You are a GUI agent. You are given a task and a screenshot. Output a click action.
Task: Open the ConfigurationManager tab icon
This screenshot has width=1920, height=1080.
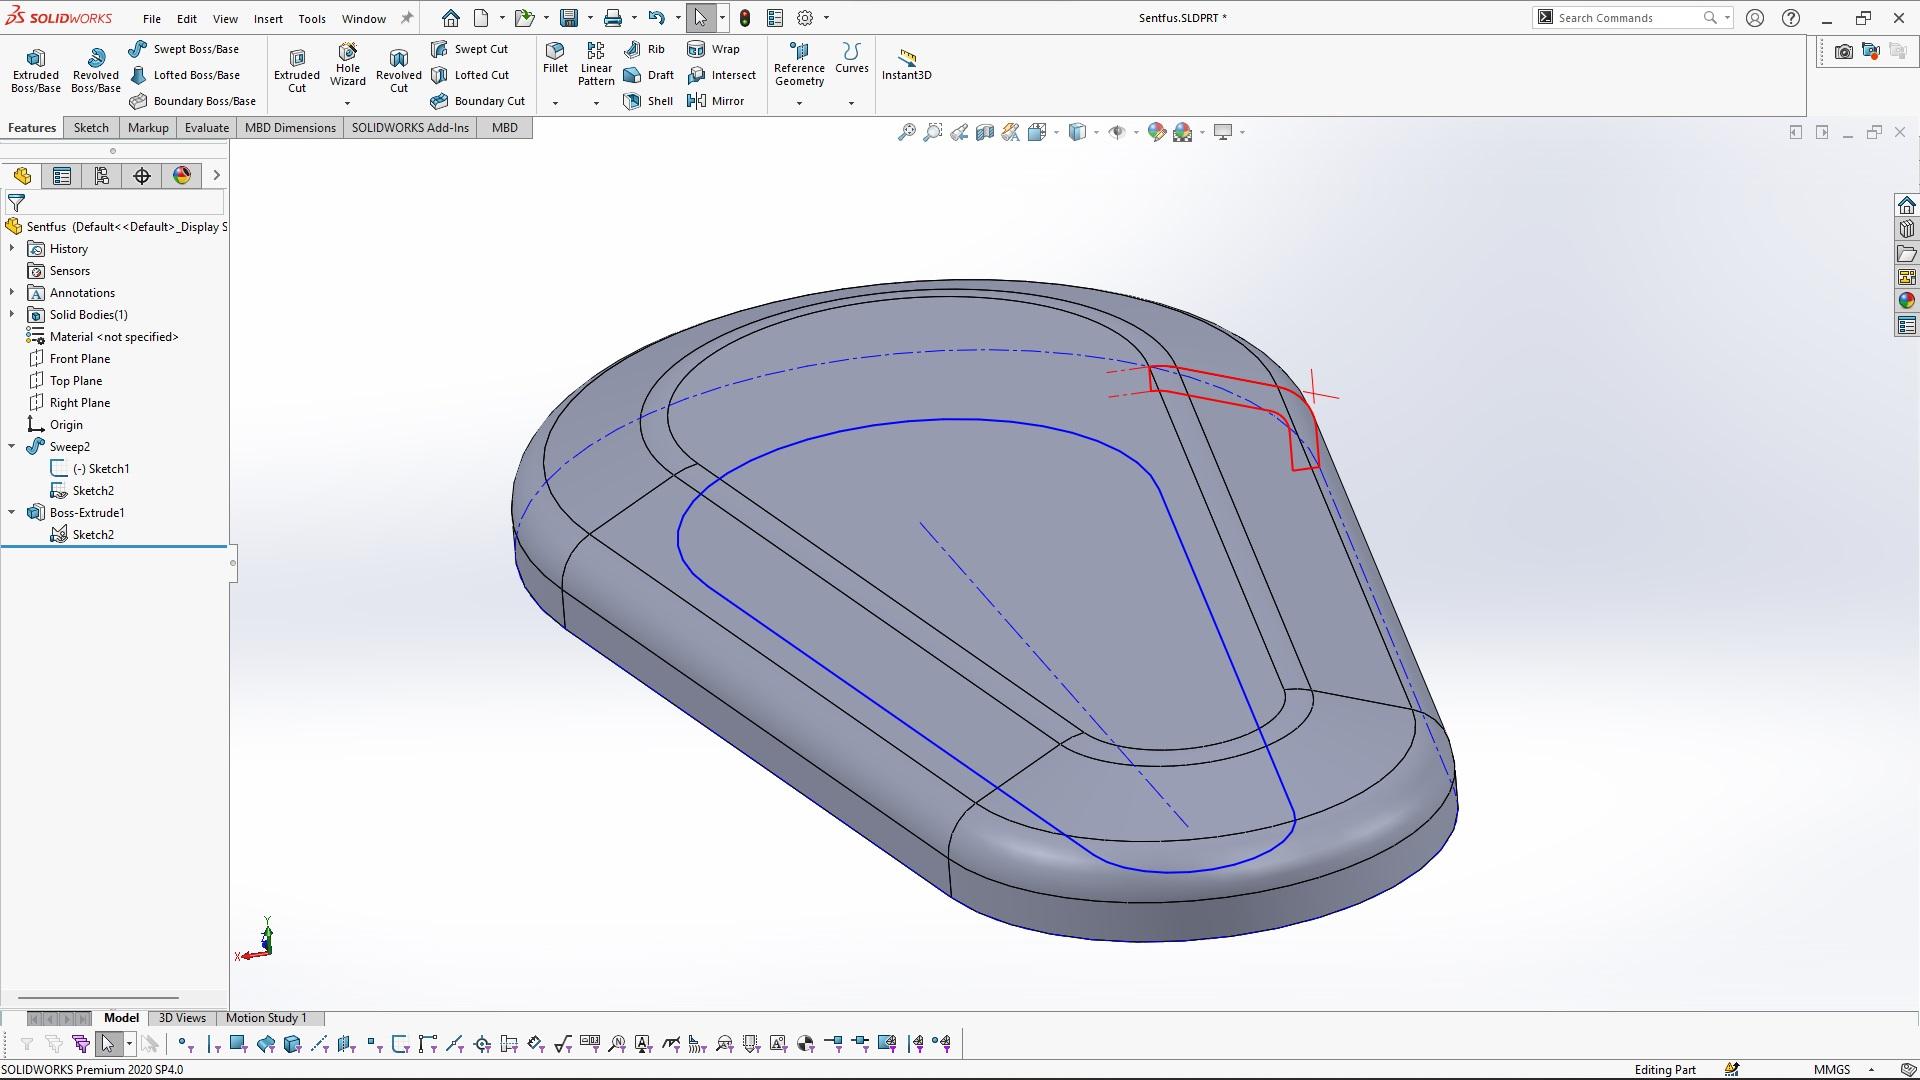click(x=101, y=176)
